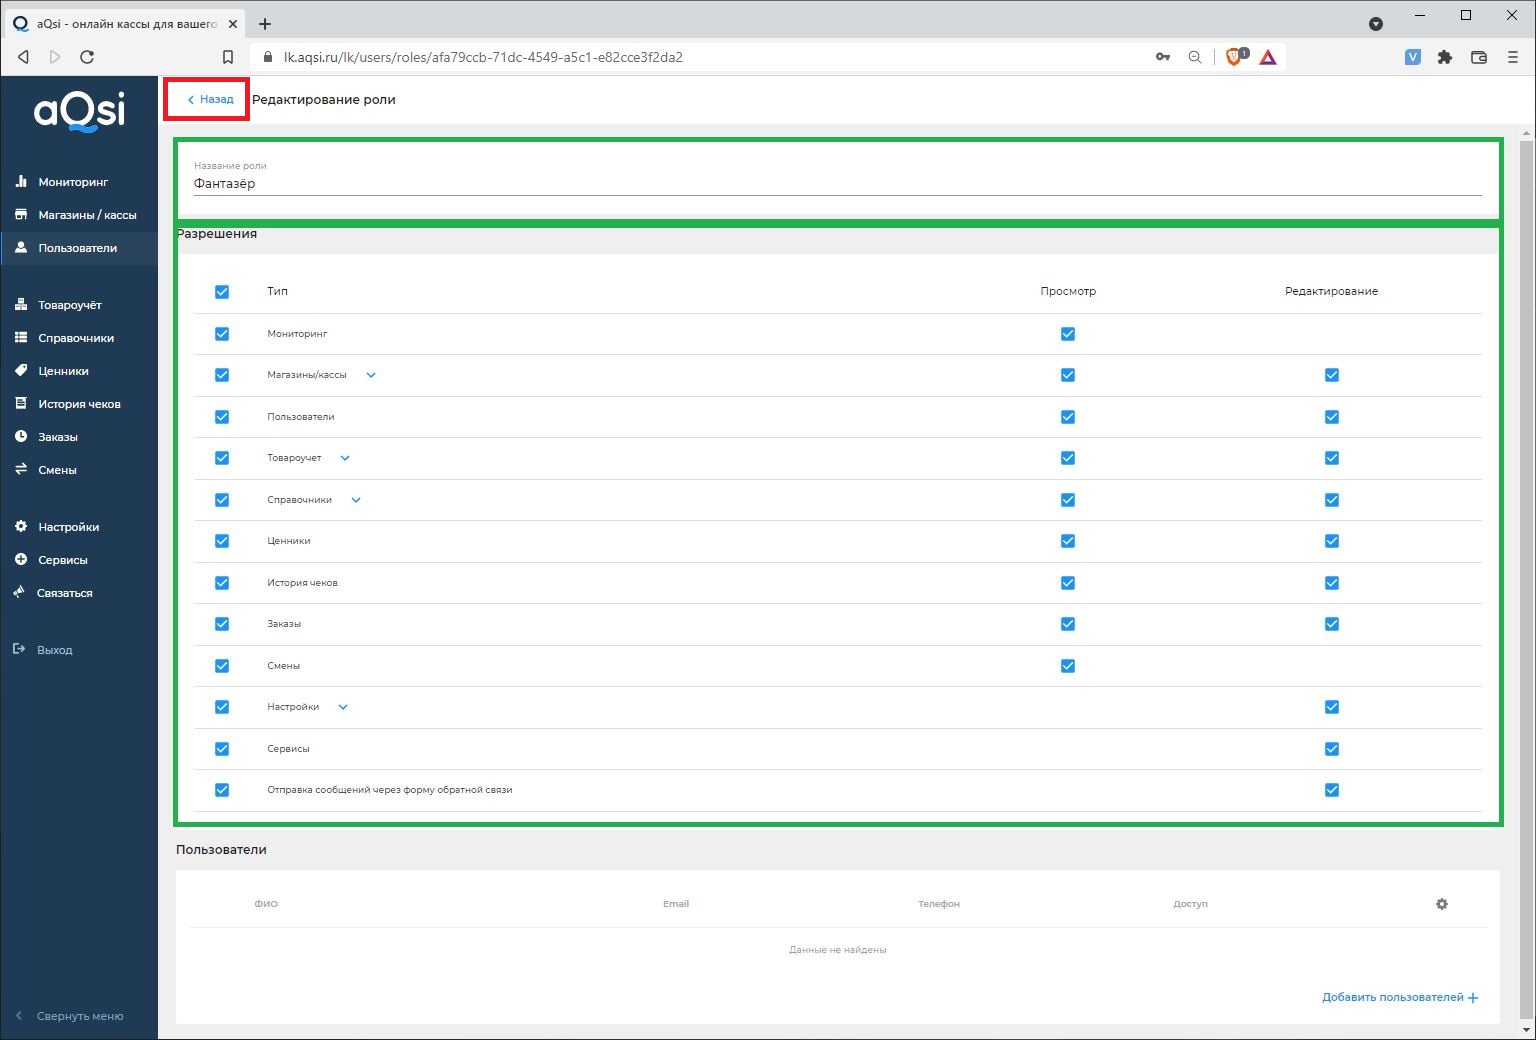Click the gear icon in users table
1536x1040 pixels.
(1441, 904)
